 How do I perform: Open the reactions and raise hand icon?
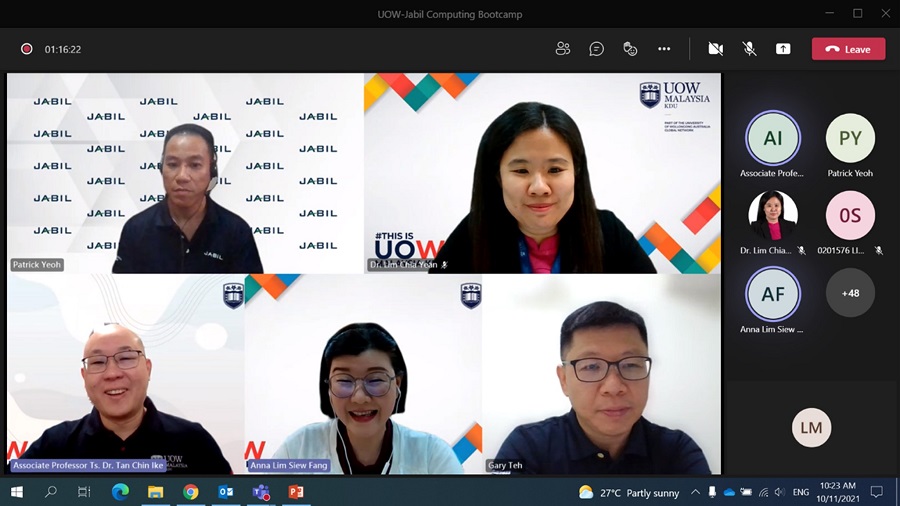(630, 49)
